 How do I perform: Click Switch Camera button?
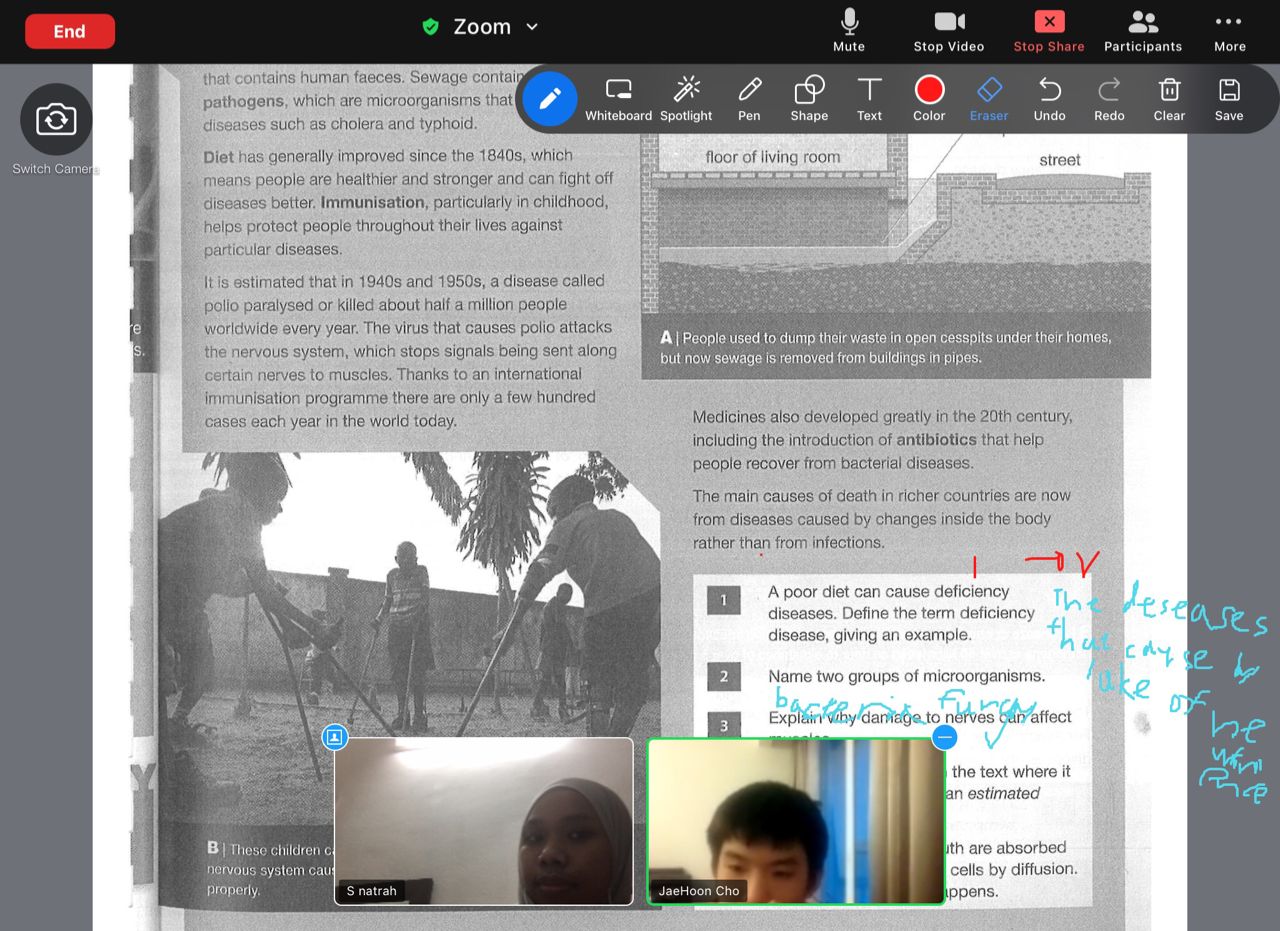[56, 121]
